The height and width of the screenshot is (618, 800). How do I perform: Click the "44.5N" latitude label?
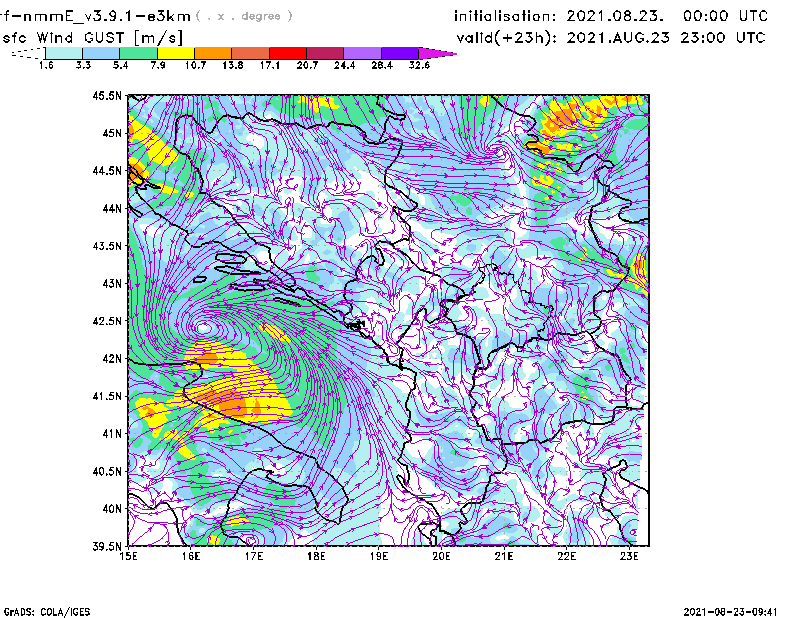(107, 170)
